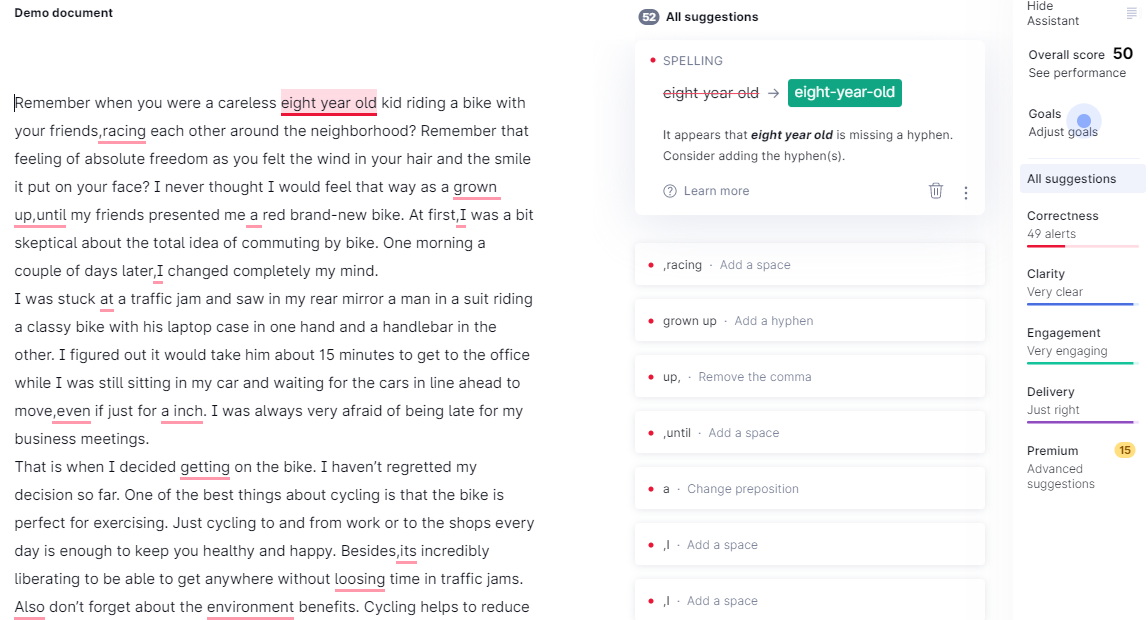Click the Engagement progress bar
Viewport: 1148px width, 620px height.
tap(1081, 363)
